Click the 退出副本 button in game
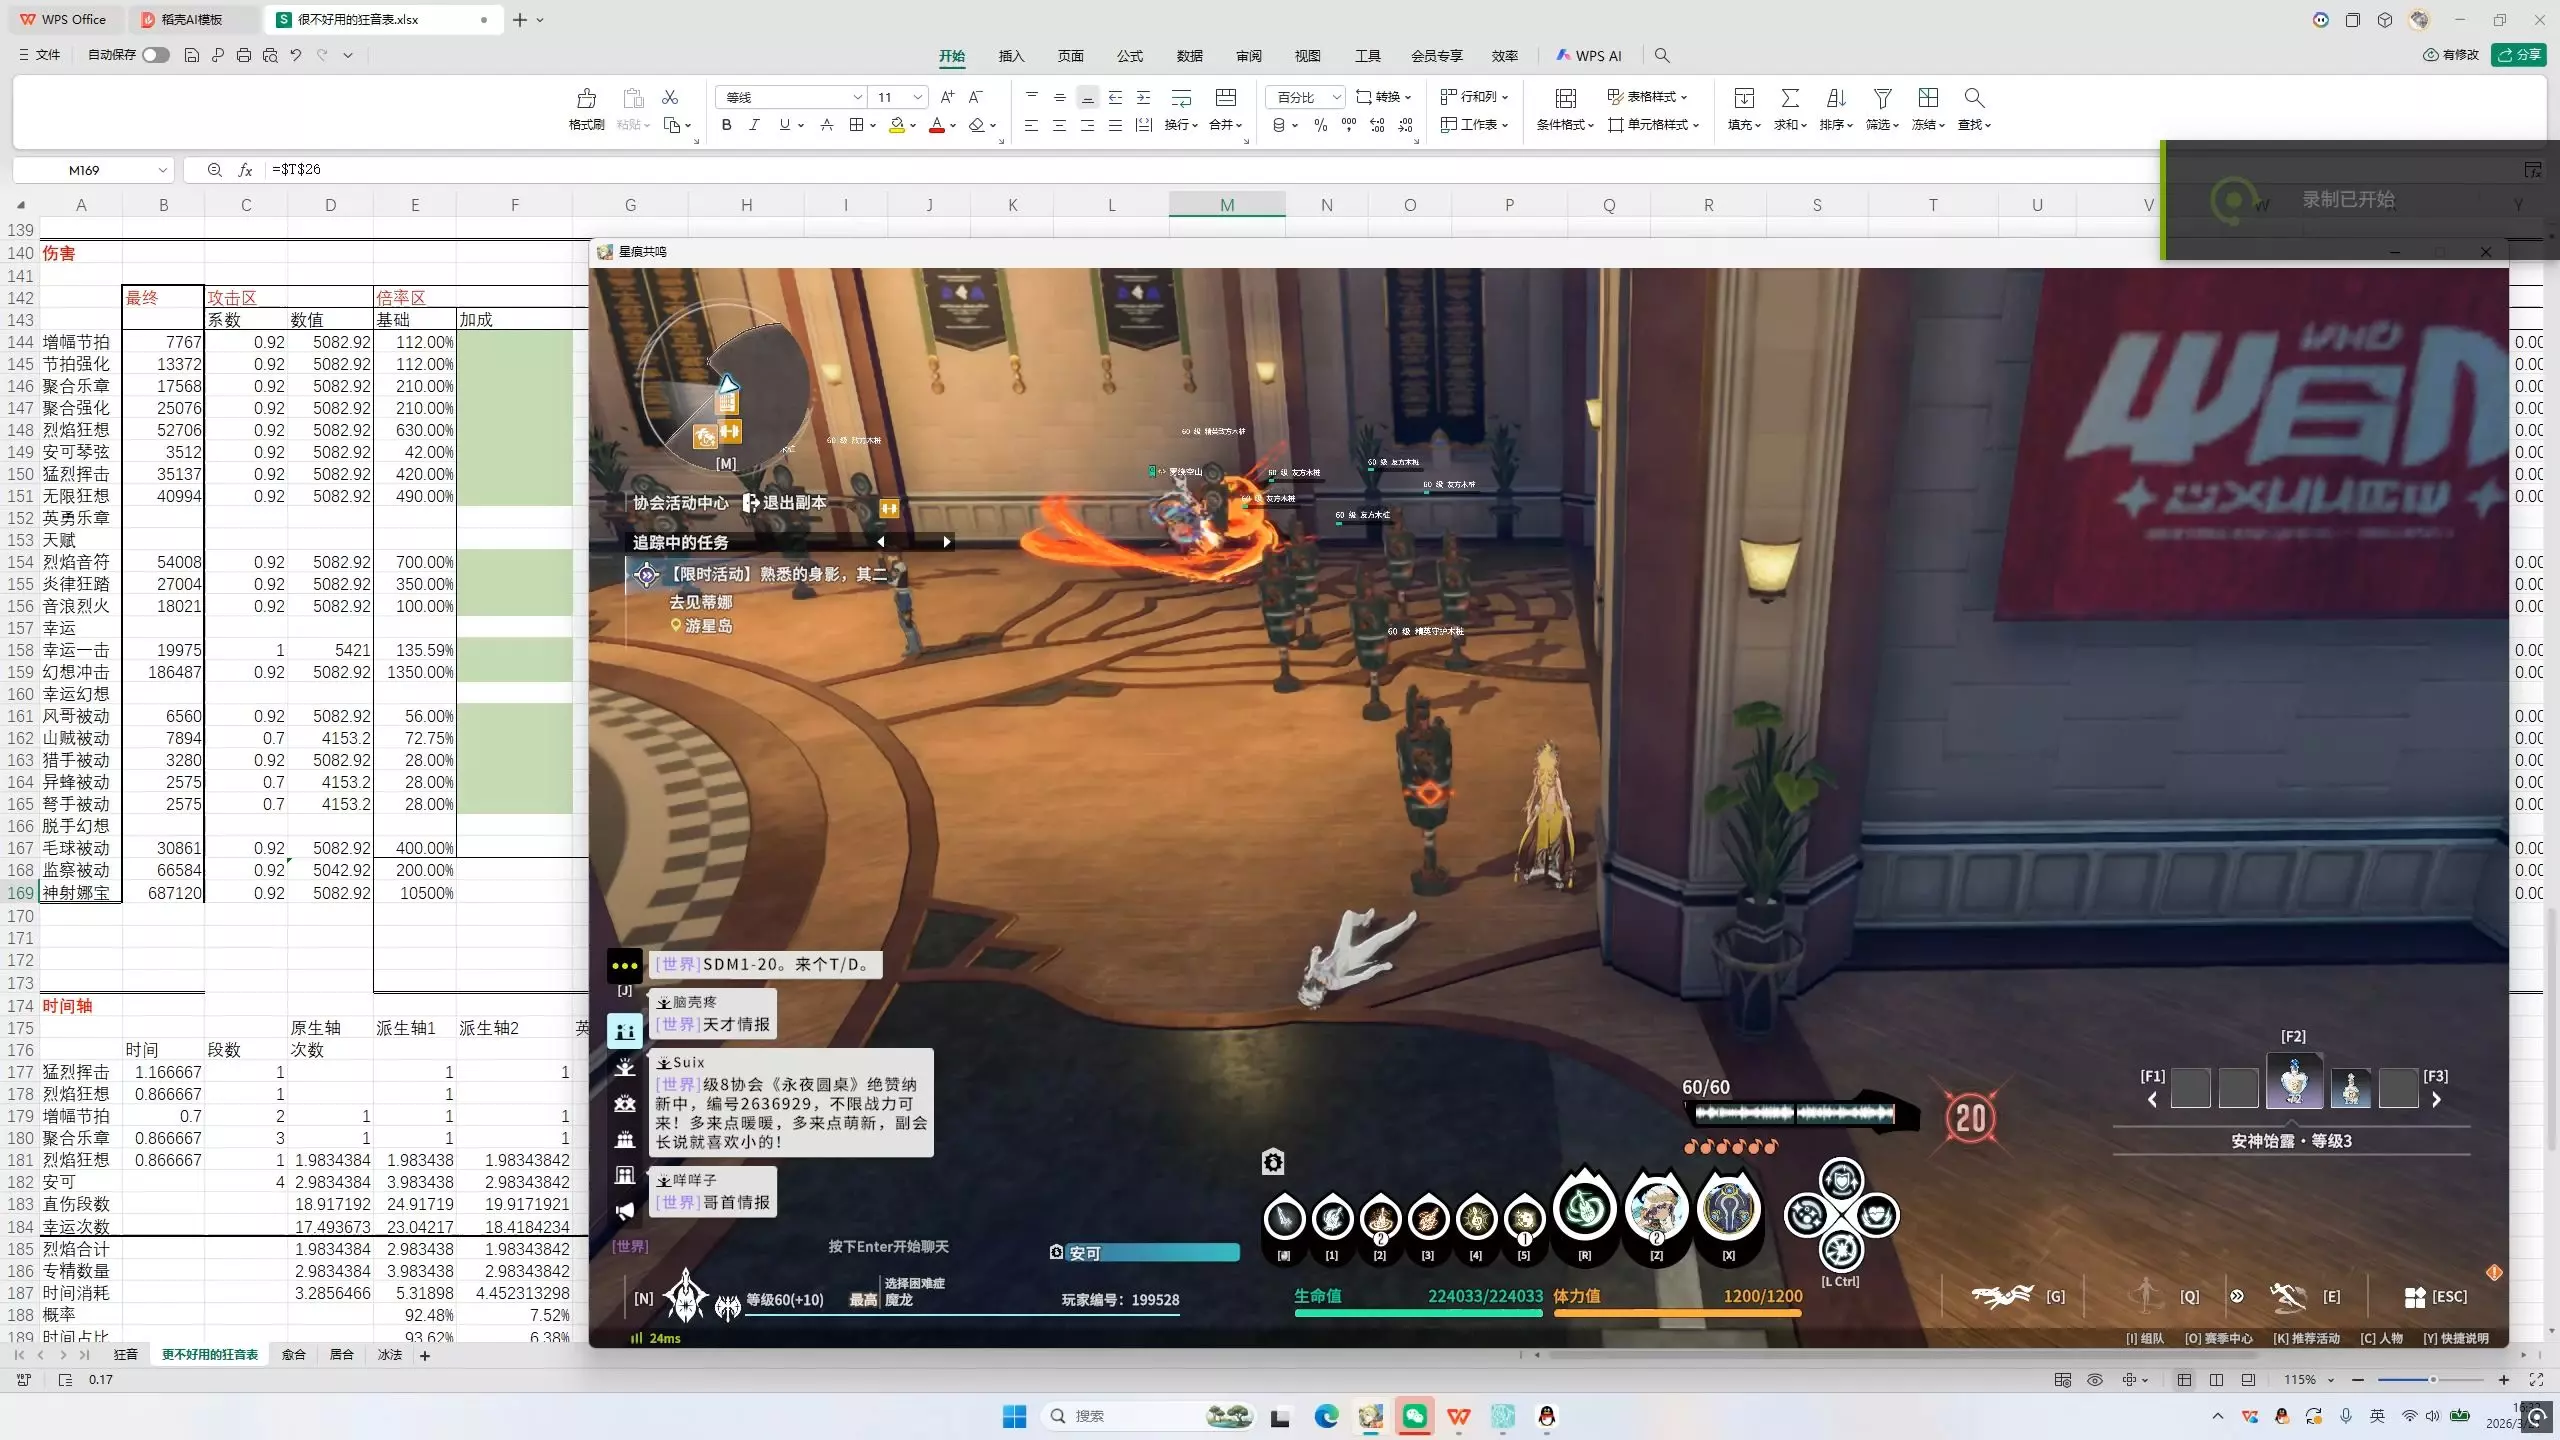 (x=785, y=502)
